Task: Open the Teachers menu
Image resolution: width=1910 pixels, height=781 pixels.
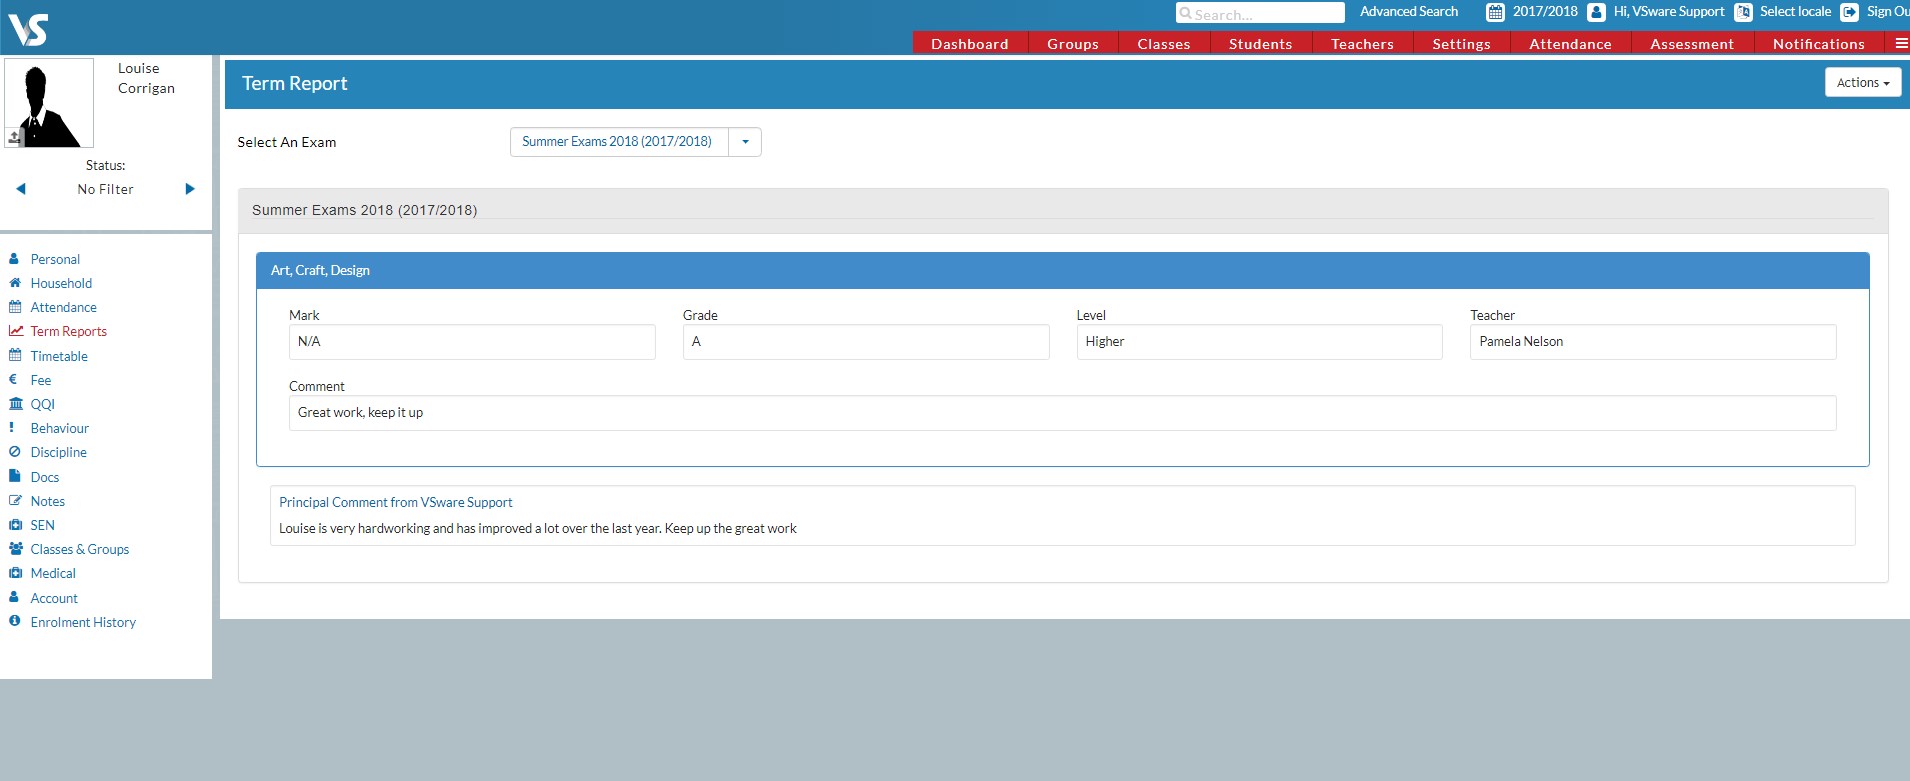Action: click(x=1362, y=44)
